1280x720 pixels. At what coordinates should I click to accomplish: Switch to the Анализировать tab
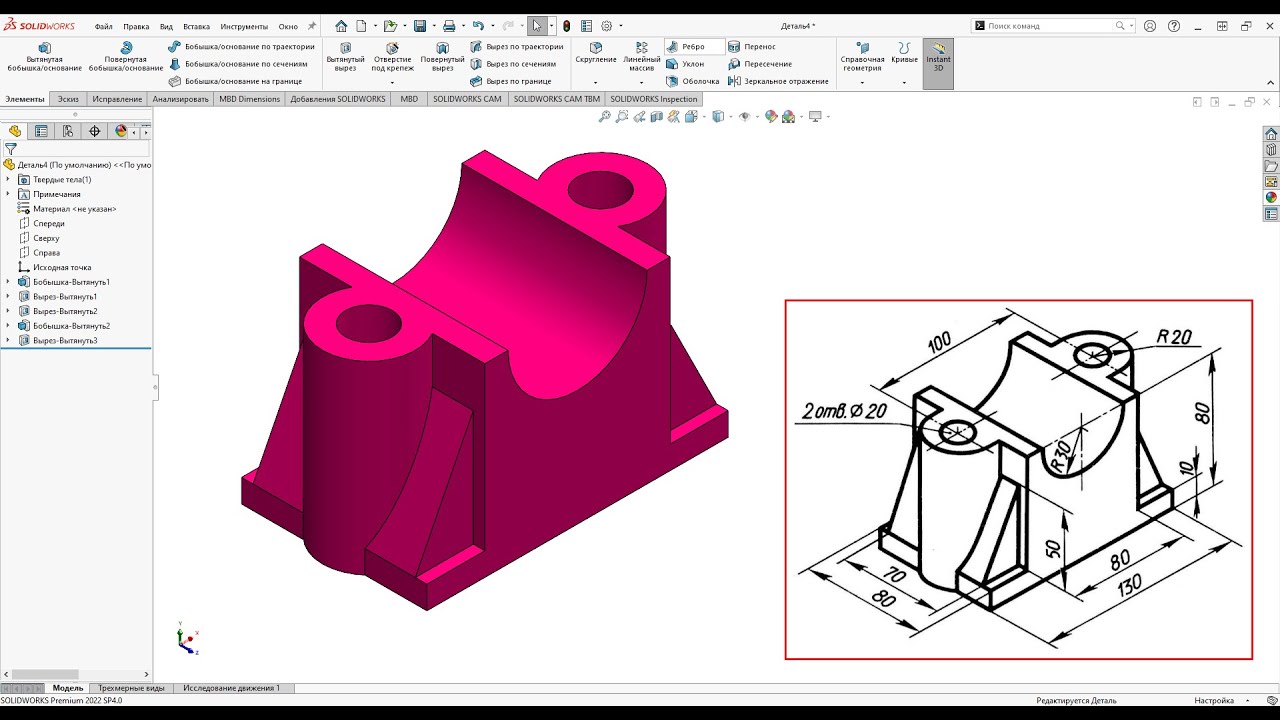(x=181, y=99)
